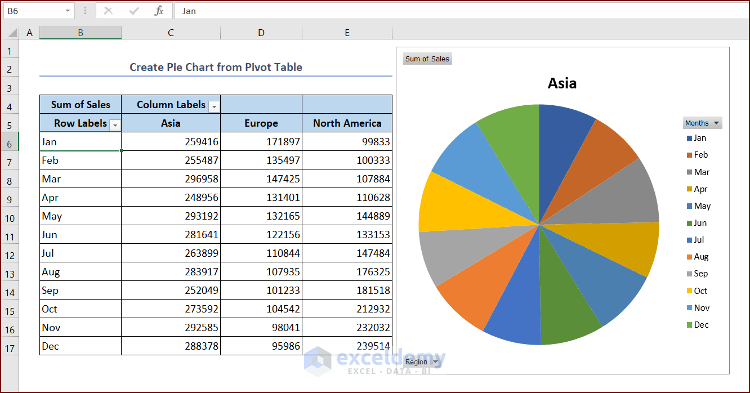Select the May row label cell
The height and width of the screenshot is (393, 750).
(x=80, y=216)
